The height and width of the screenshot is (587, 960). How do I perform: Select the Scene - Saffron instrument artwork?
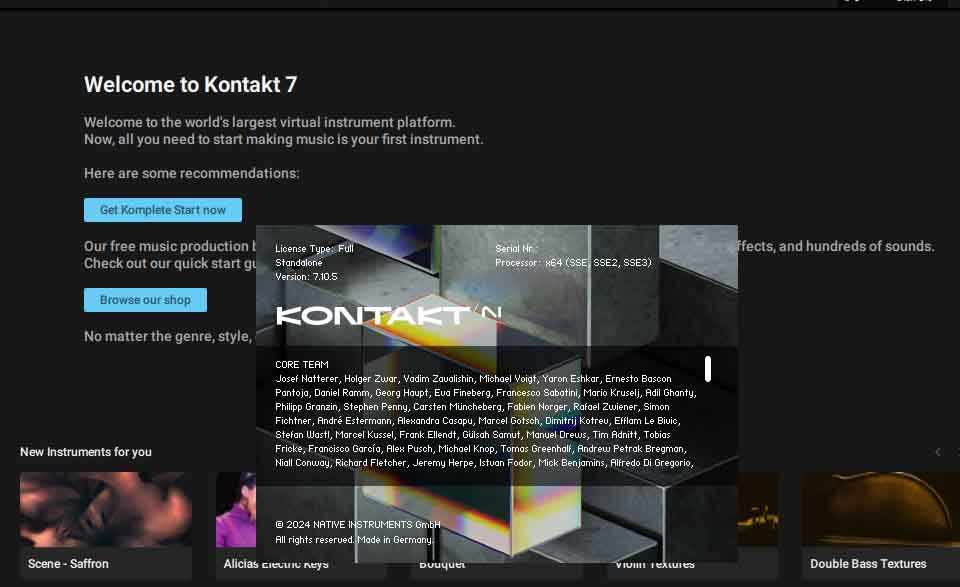(106, 509)
